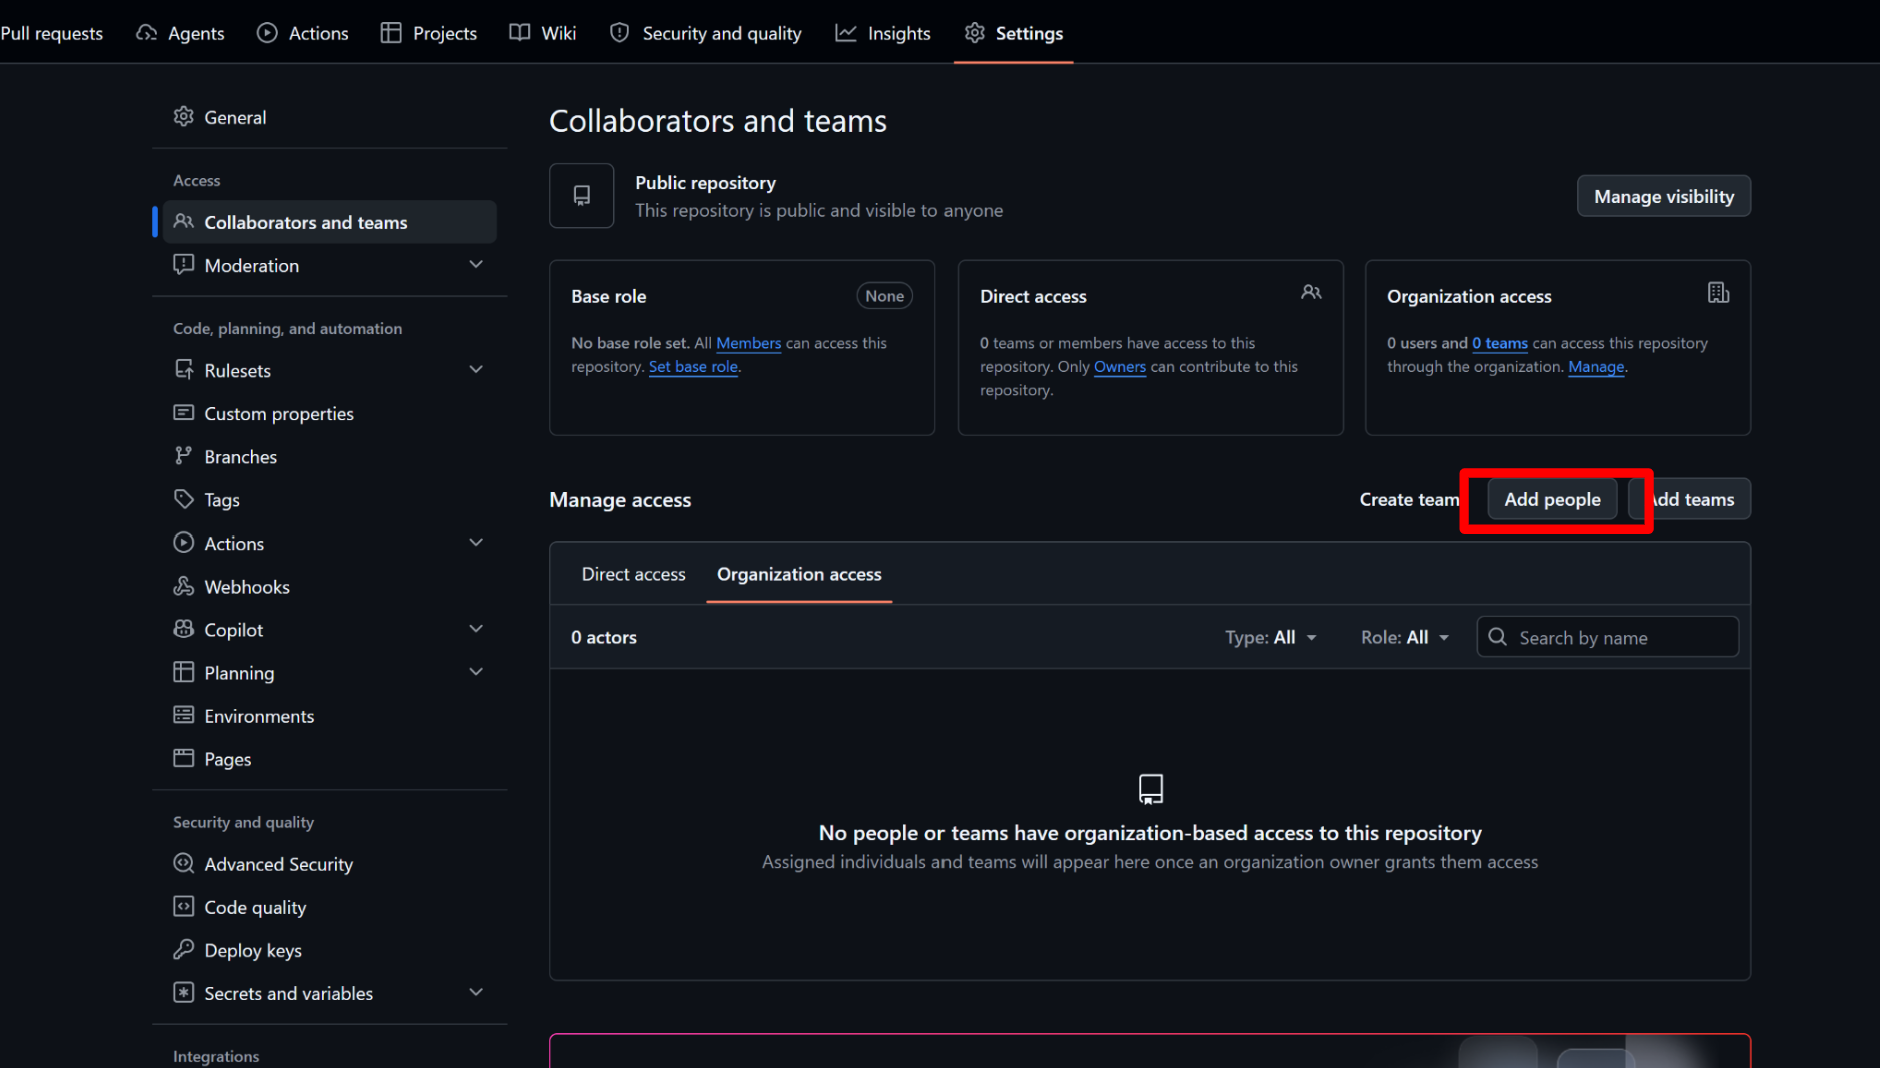Click the Deploy keys key icon
This screenshot has height=1068, width=1880.
click(183, 949)
